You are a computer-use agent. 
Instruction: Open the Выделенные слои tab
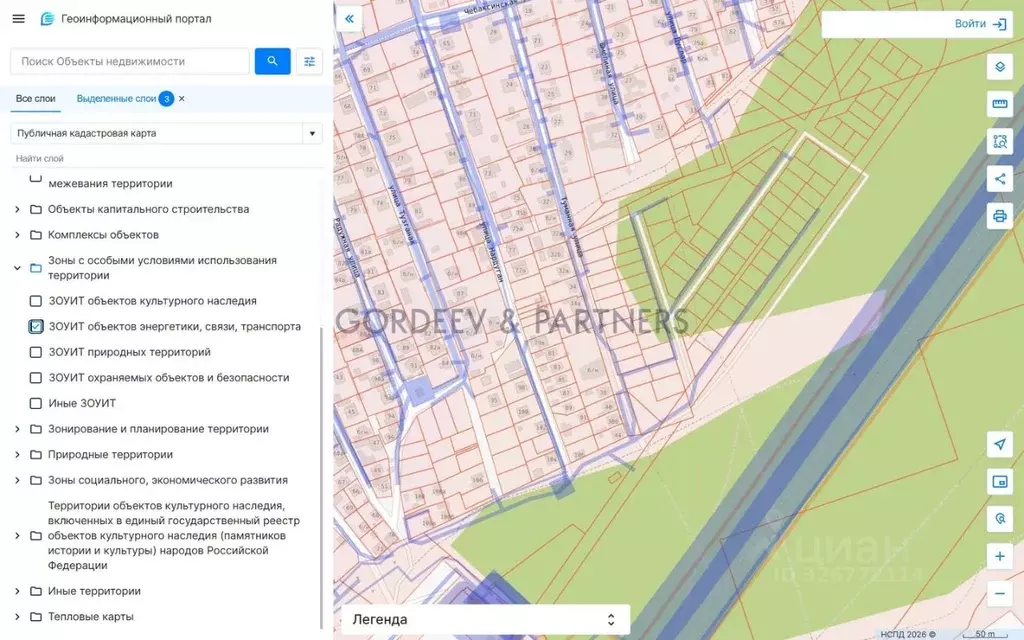[116, 99]
